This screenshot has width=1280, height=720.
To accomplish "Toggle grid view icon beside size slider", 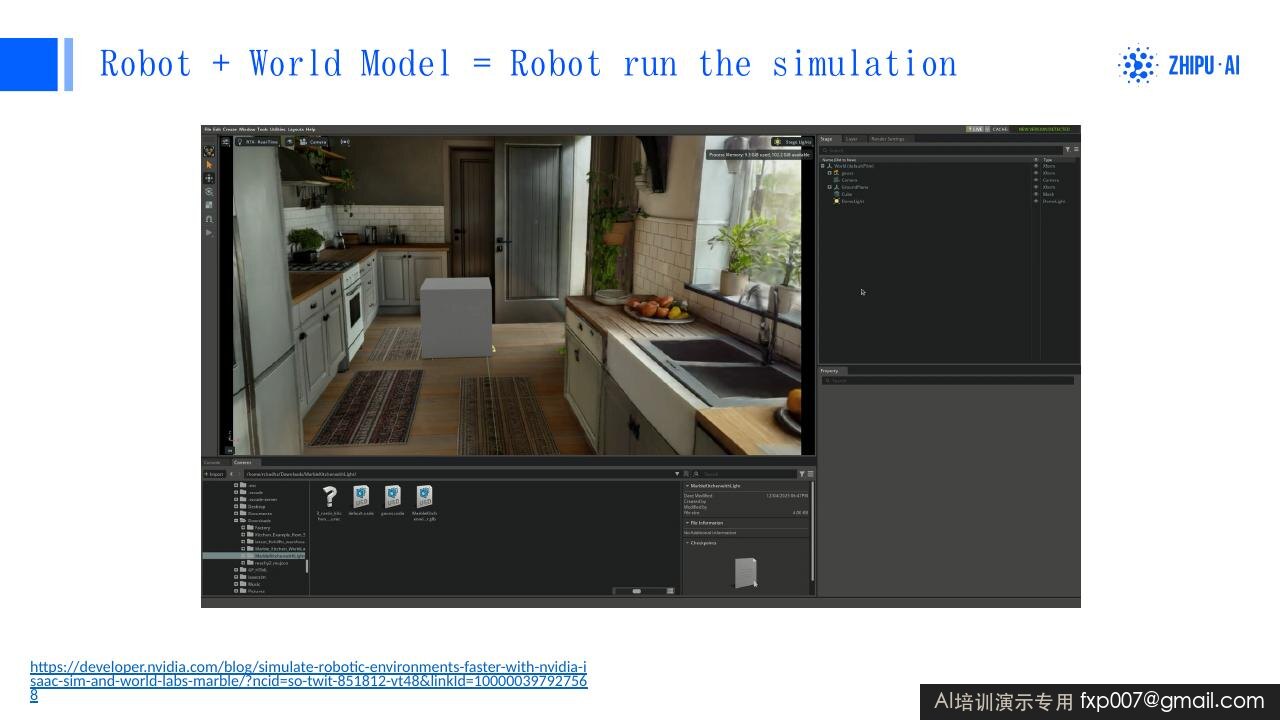I will [x=670, y=591].
